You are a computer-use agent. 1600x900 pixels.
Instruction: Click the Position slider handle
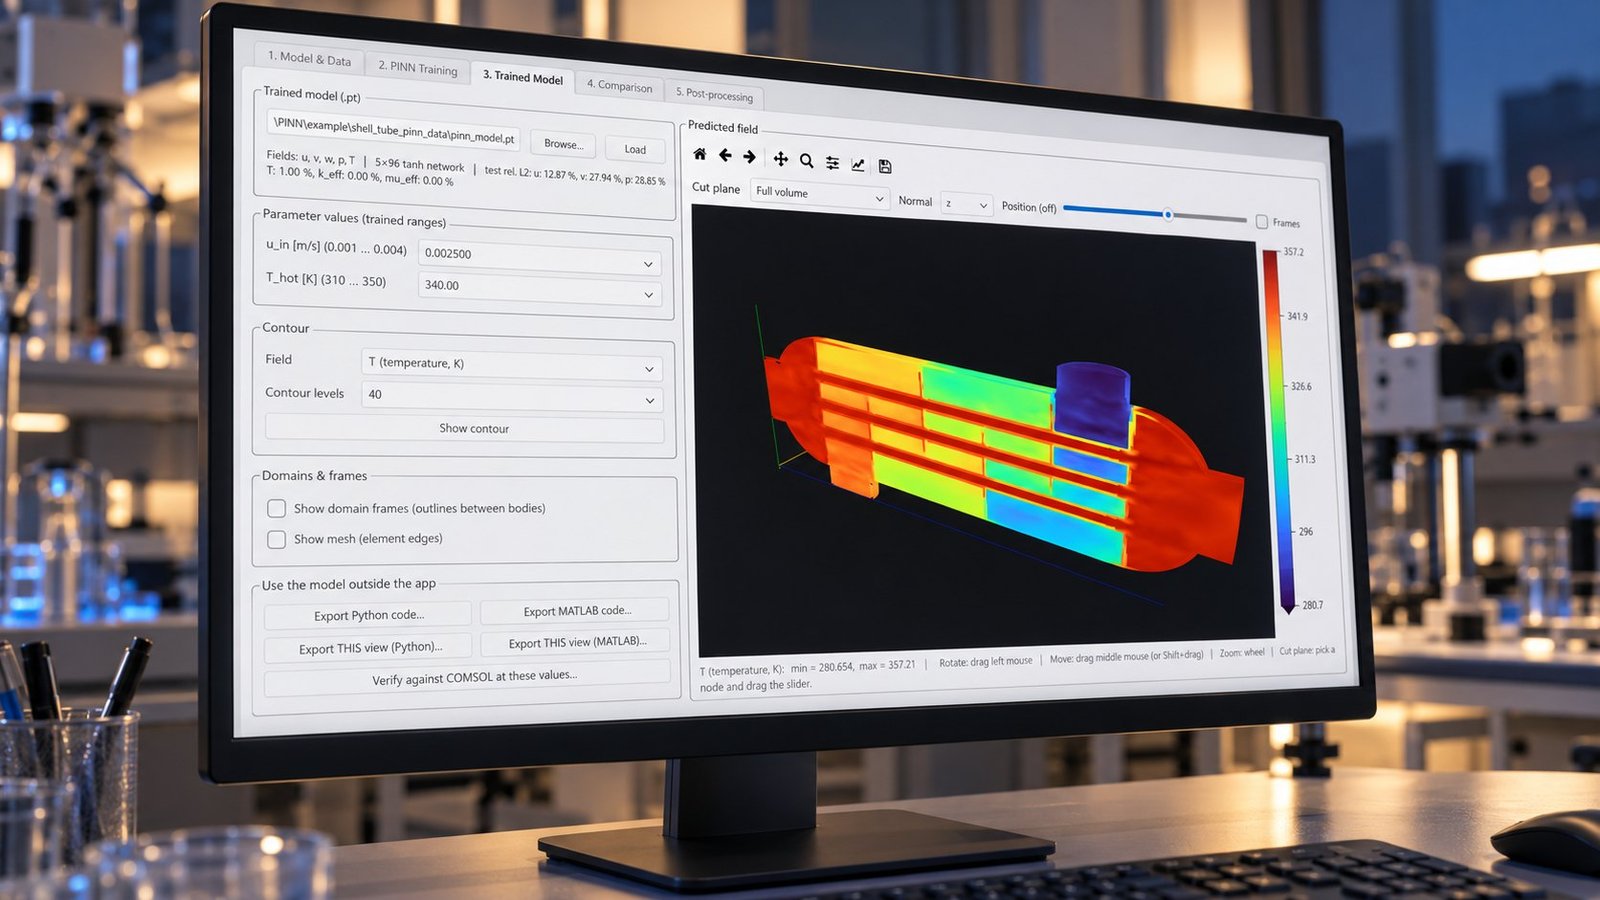[1167, 215]
